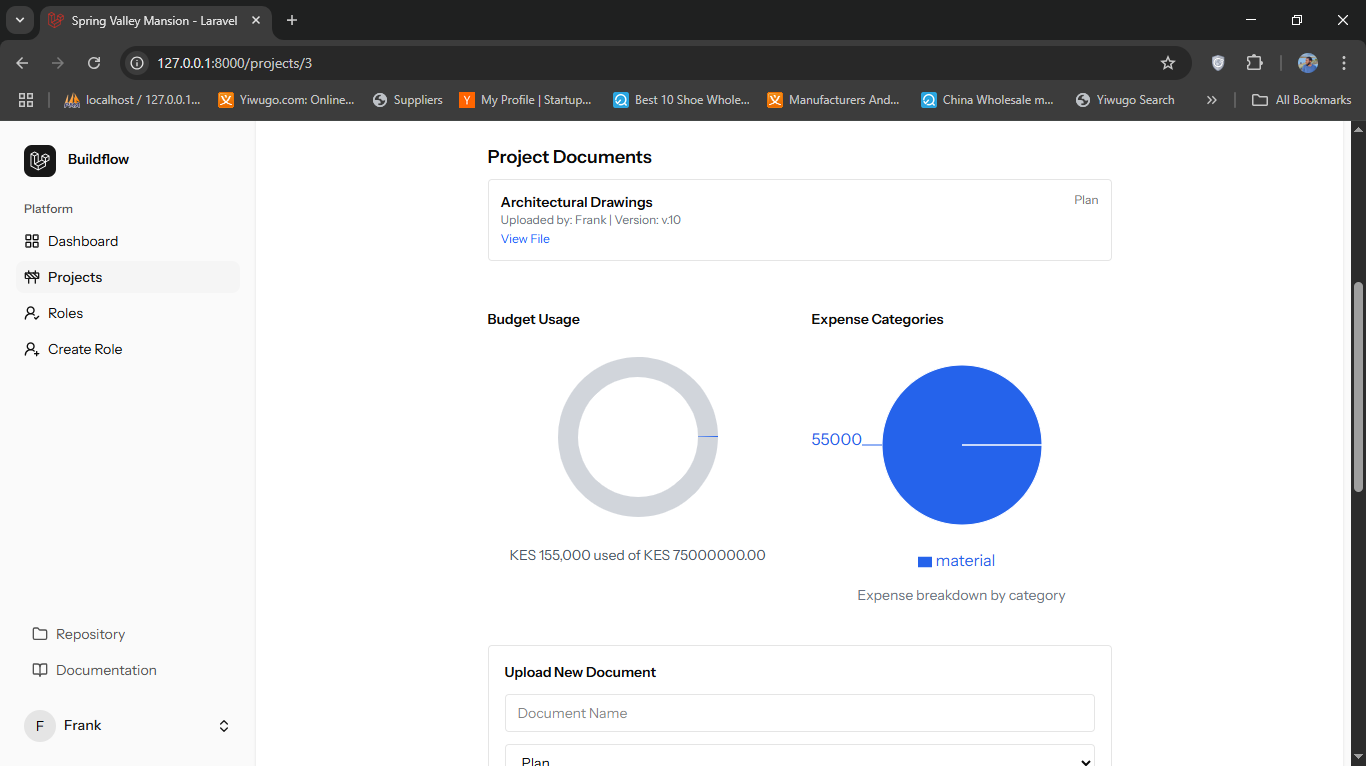Image resolution: width=1366 pixels, height=766 pixels.
Task: Open the China Wholesale bookmark
Action: coord(988,100)
